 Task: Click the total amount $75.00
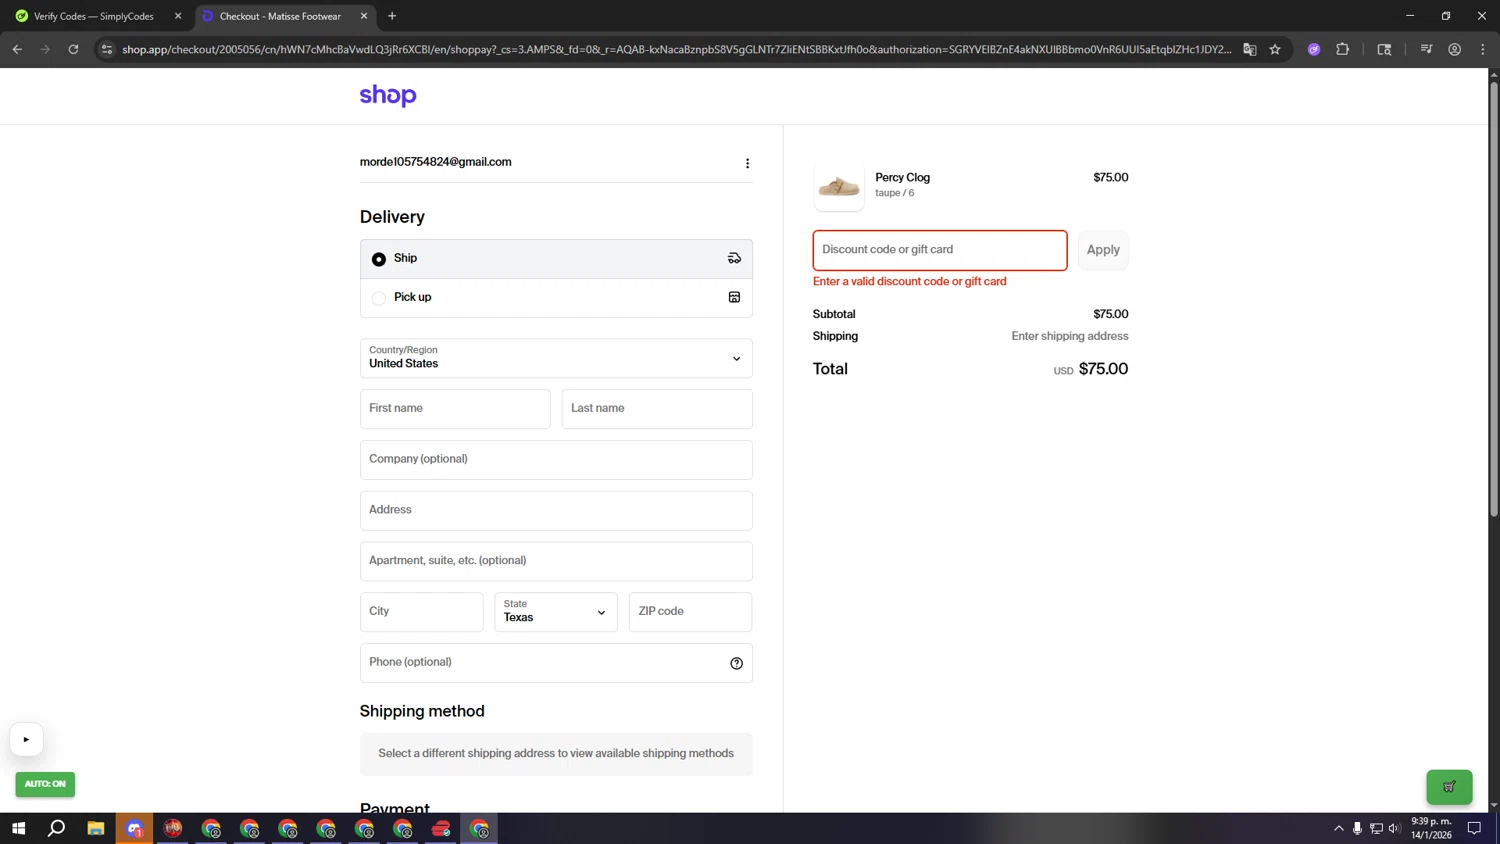1103,369
